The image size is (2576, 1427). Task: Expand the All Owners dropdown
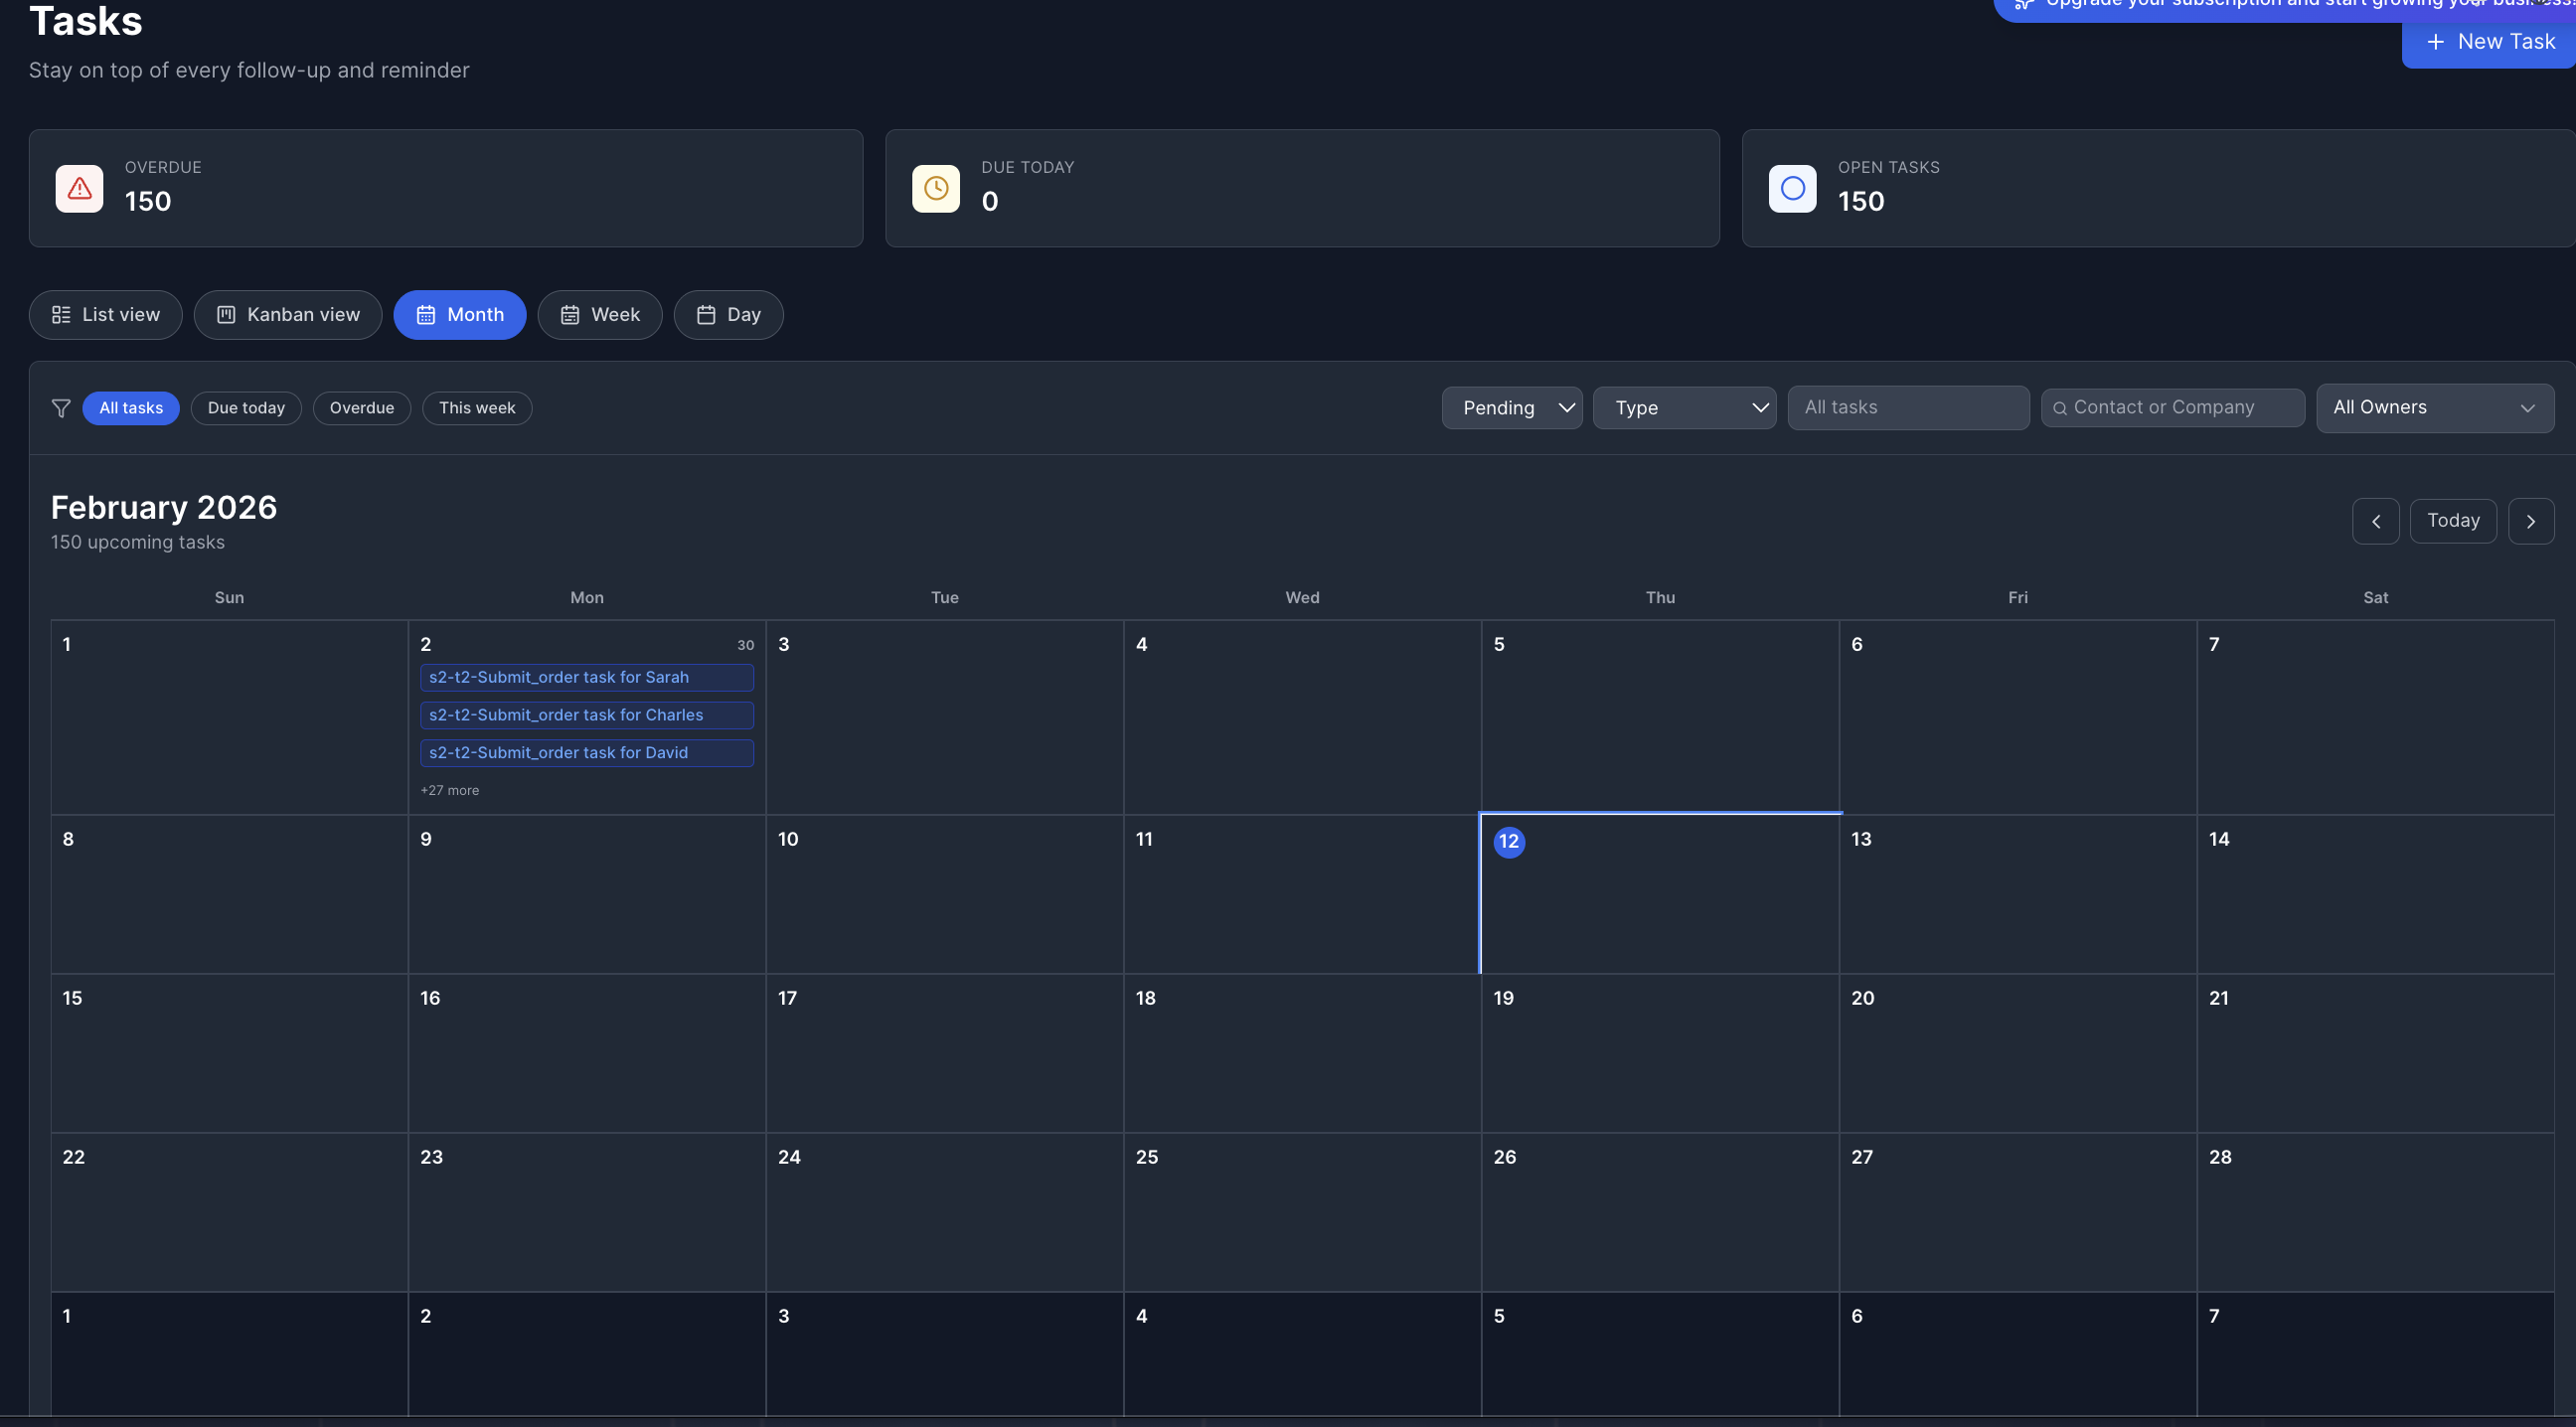[x=2434, y=408]
